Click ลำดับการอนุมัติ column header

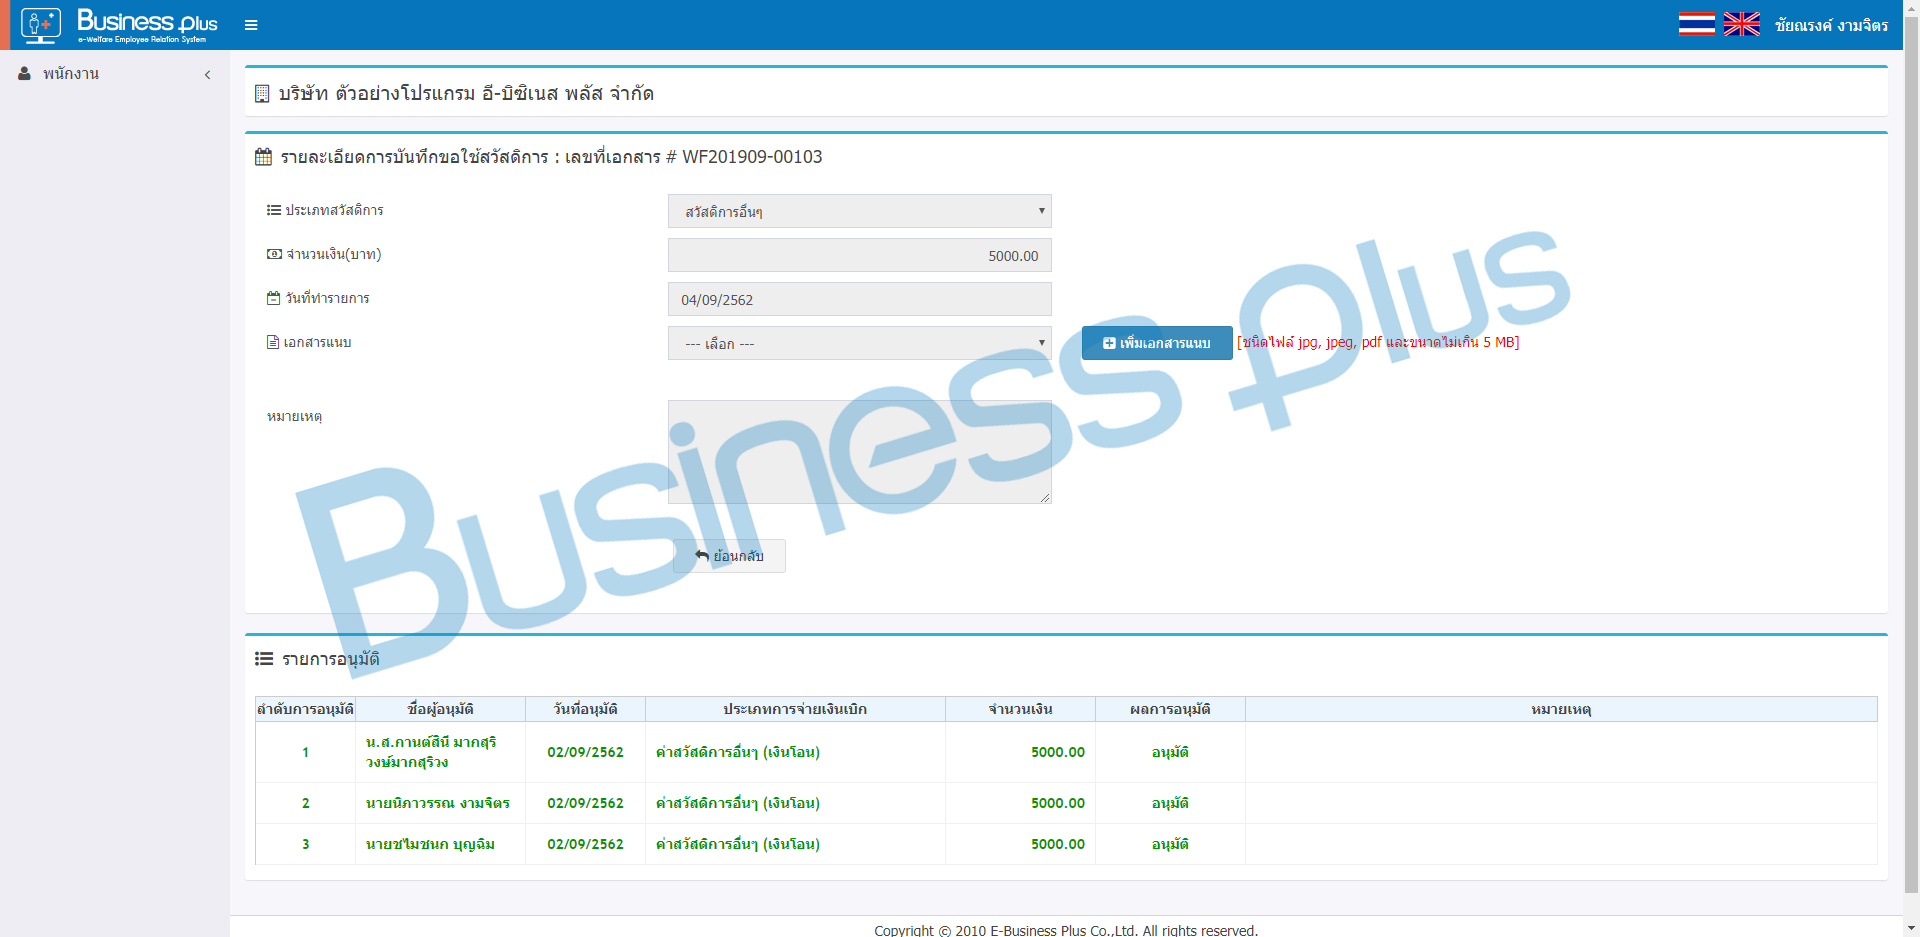[305, 709]
